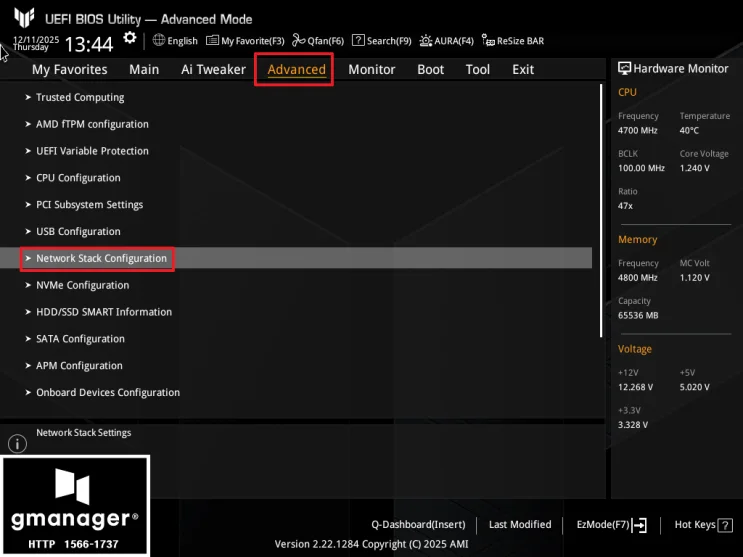Click Network Stack Settings help text
This screenshot has width=743, height=557.
pyautogui.click(x=83, y=433)
